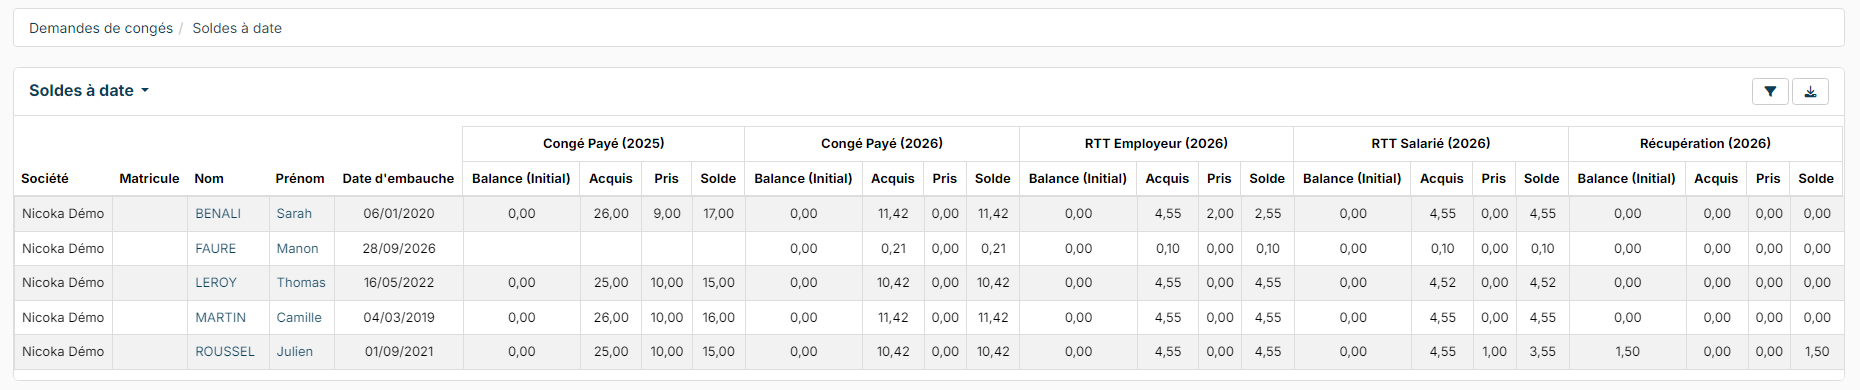1860x390 pixels.
Task: Click first name Thomas link
Action: pyautogui.click(x=301, y=282)
